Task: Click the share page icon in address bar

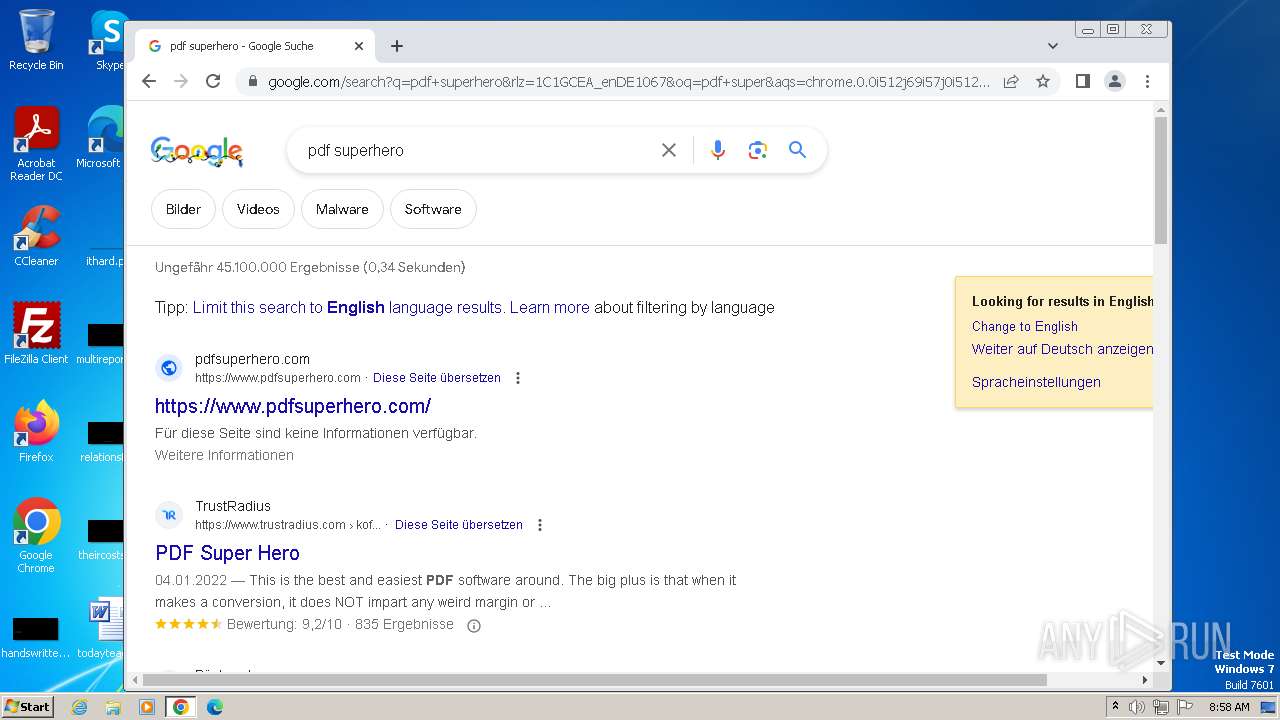Action: click(1011, 81)
